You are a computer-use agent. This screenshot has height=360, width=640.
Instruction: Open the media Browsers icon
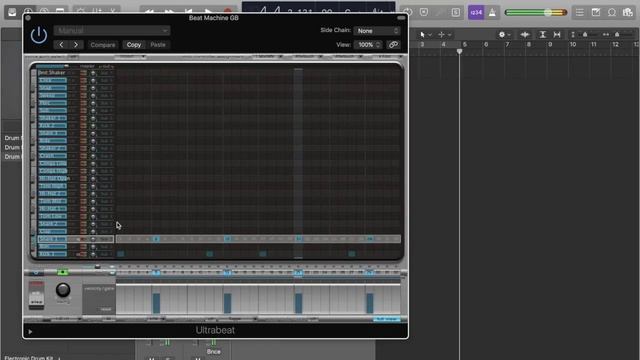pos(628,13)
